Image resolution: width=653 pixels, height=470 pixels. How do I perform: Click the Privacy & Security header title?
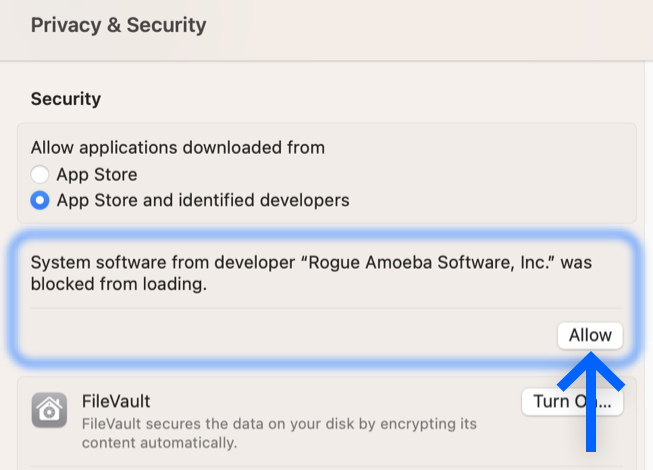[118, 25]
